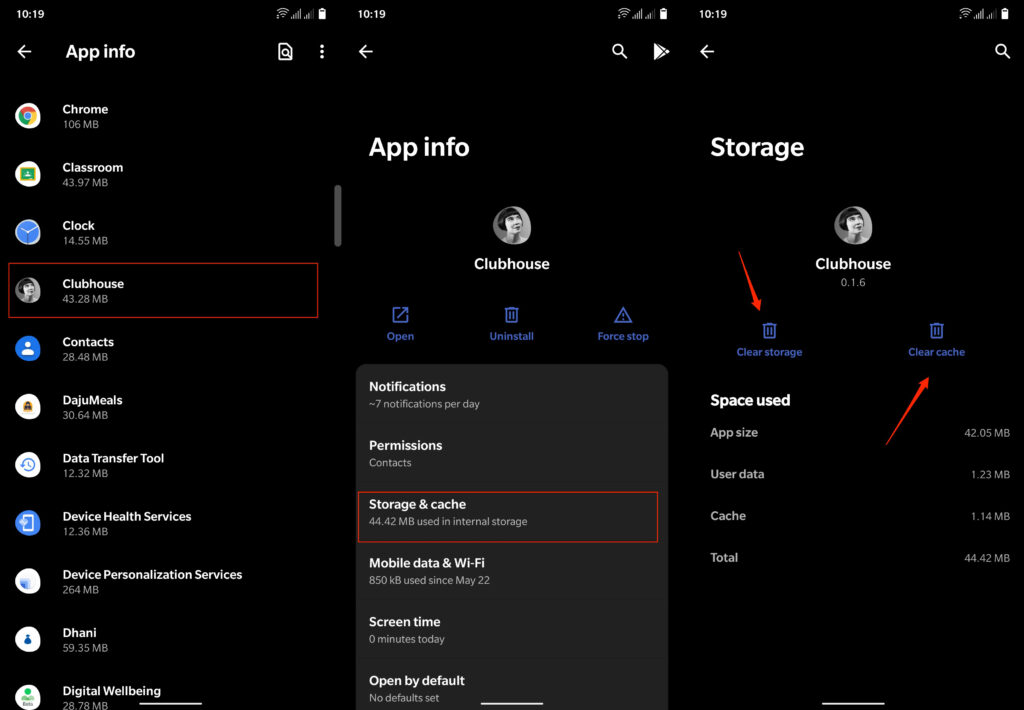
Task: Select the Dhani app icon
Action: 28,639
